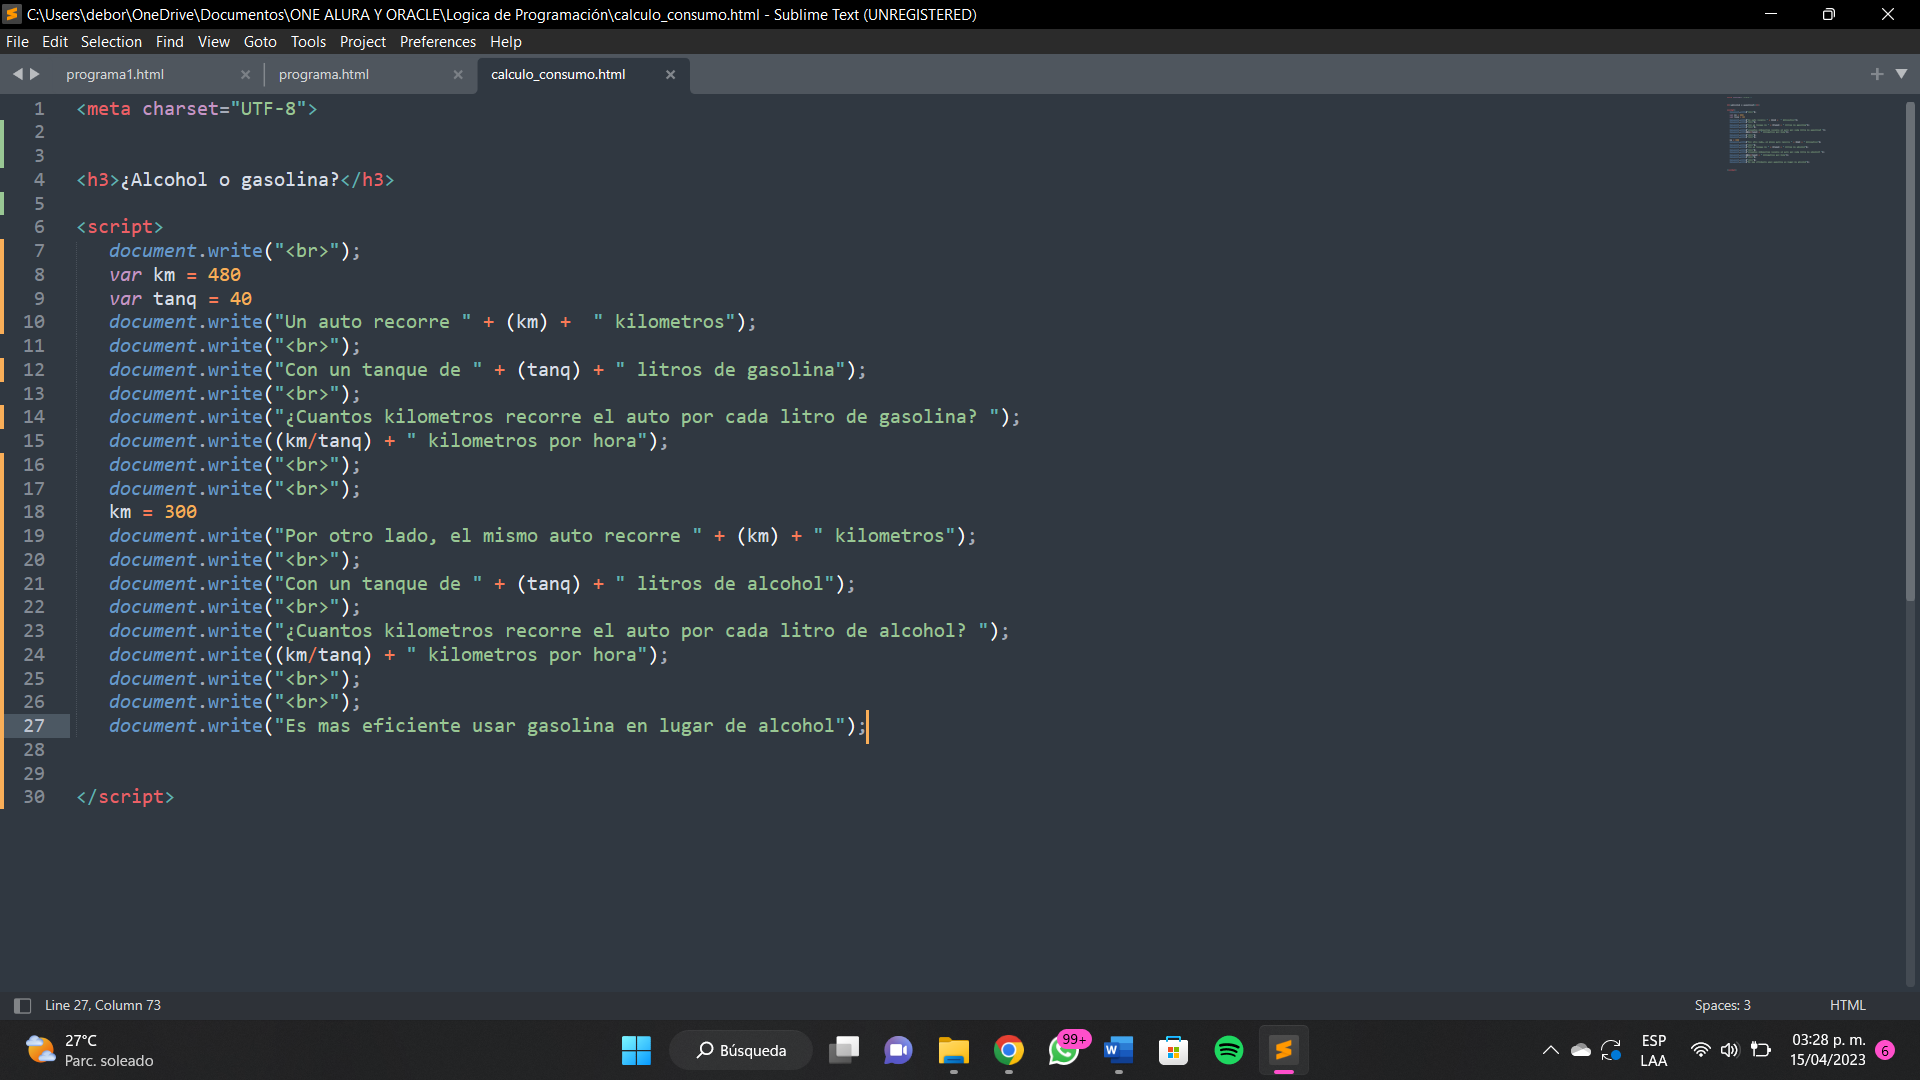Screen dimensions: 1920x1080
Task: Click the sync status tray icon
Action: pos(1611,1050)
